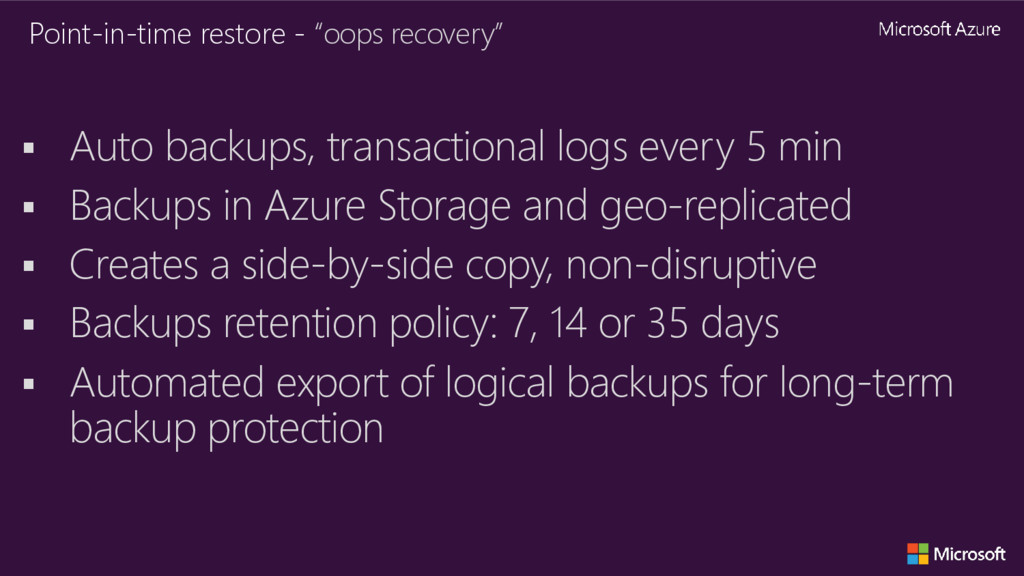The image size is (1024, 576).
Task: Click the word "non-disruptive"
Action: tap(691, 266)
